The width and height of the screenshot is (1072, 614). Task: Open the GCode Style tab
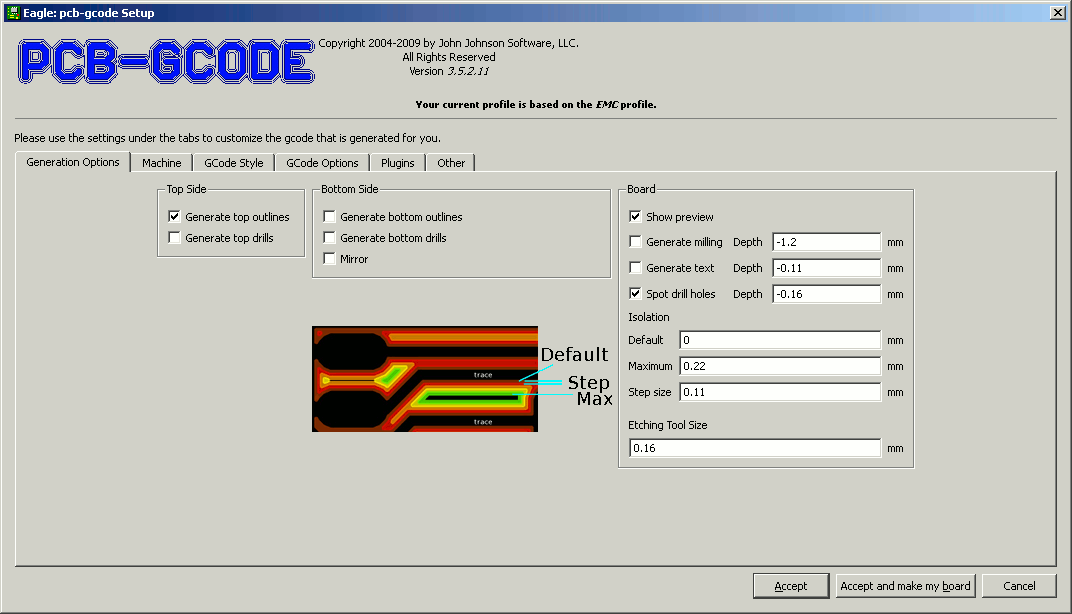pyautogui.click(x=233, y=163)
